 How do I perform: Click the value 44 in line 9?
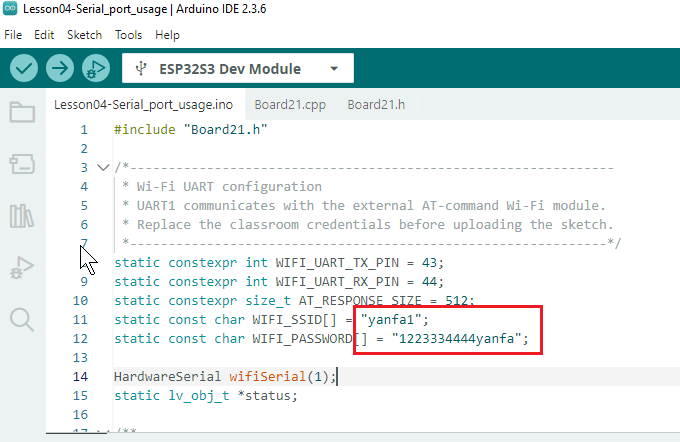pyautogui.click(x=429, y=282)
